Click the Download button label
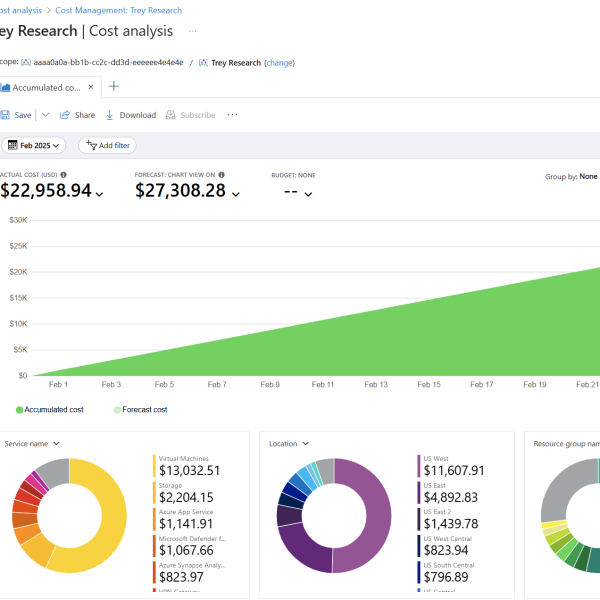This screenshot has width=600, height=600. [x=138, y=115]
